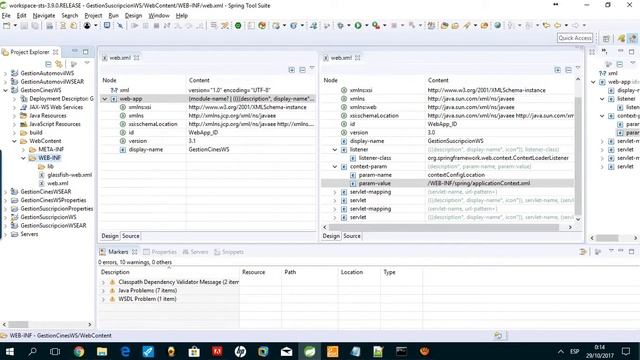The width and height of the screenshot is (640, 360).
Task: Switch to the Snippets view tab
Action: pyautogui.click(x=229, y=252)
